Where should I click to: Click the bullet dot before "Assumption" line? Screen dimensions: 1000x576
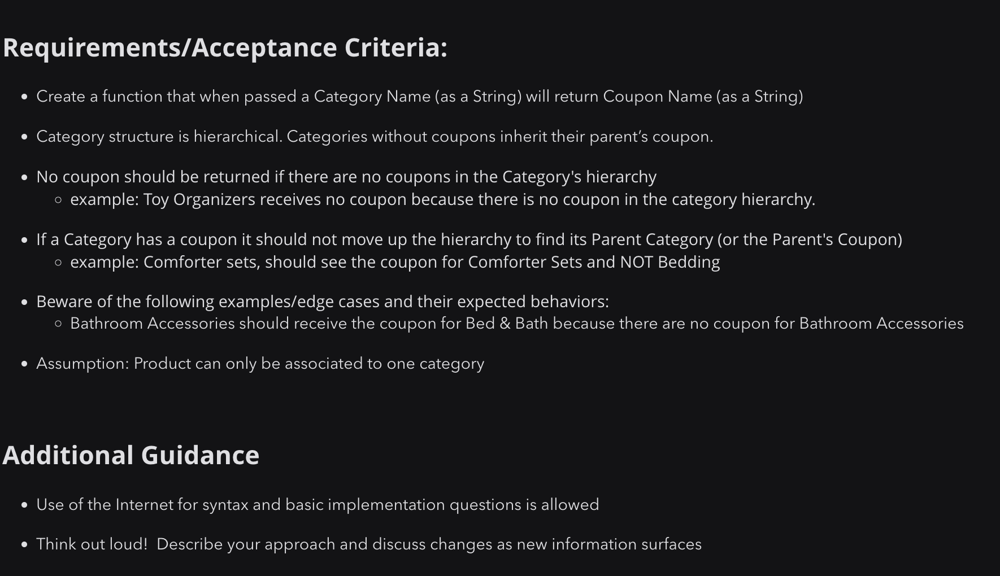pos(24,364)
